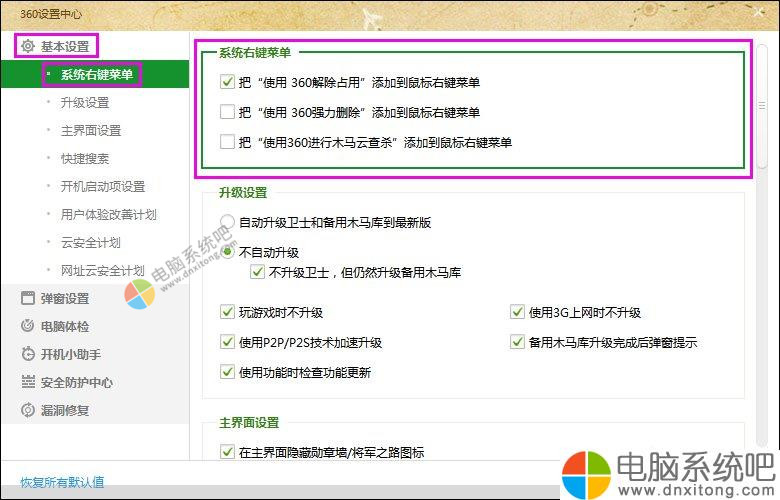Toggle 使用3G上网时不升级 checkbox
Image resolution: width=780 pixels, height=500 pixels.
point(517,312)
